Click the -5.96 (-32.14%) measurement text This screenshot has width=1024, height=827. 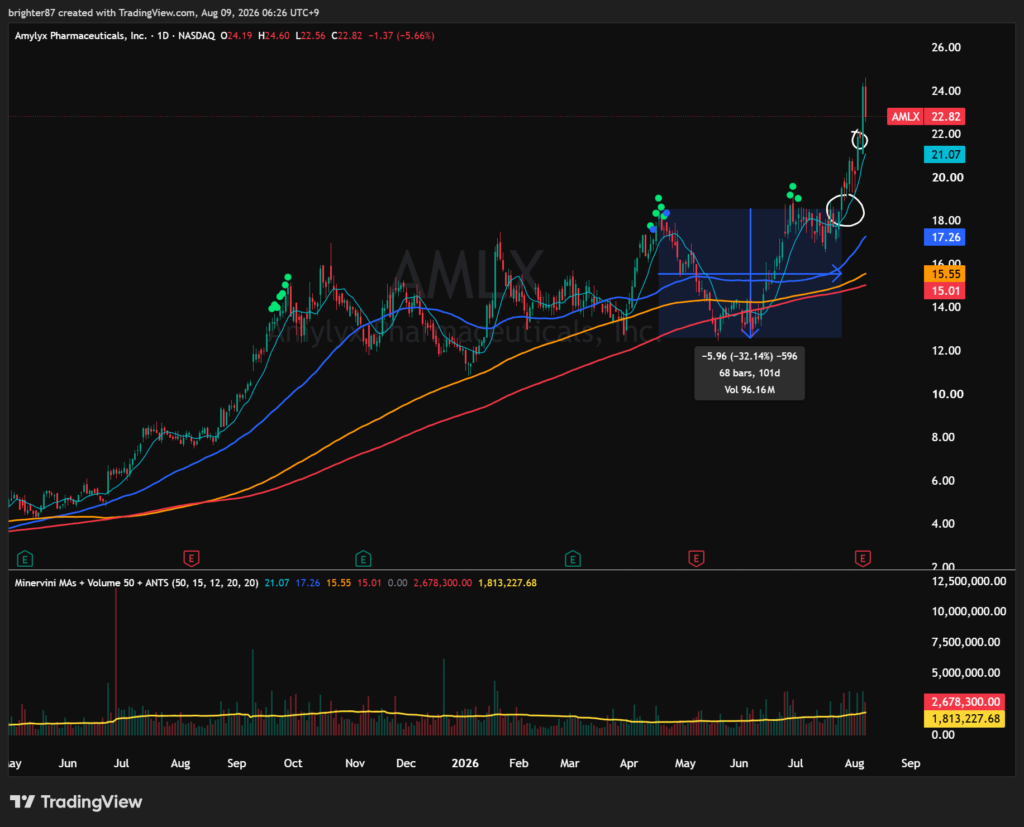[x=749, y=356]
